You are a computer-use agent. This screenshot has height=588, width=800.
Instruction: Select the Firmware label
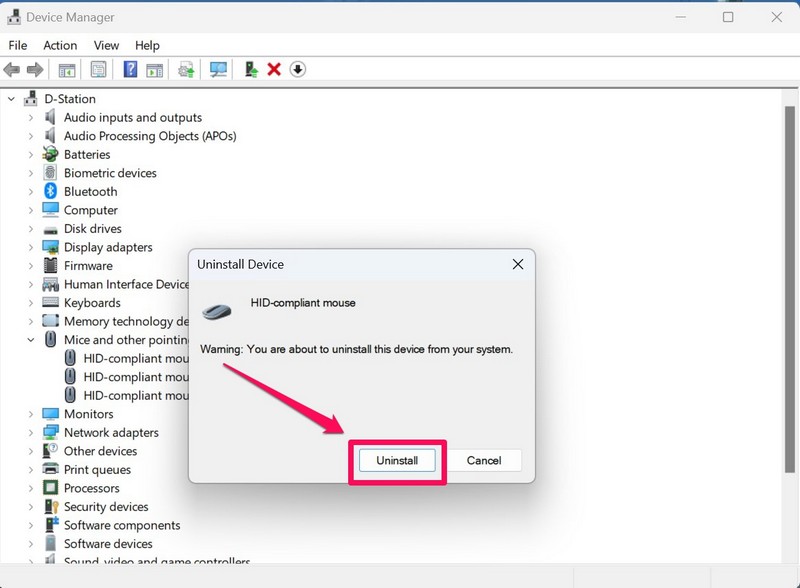click(88, 265)
